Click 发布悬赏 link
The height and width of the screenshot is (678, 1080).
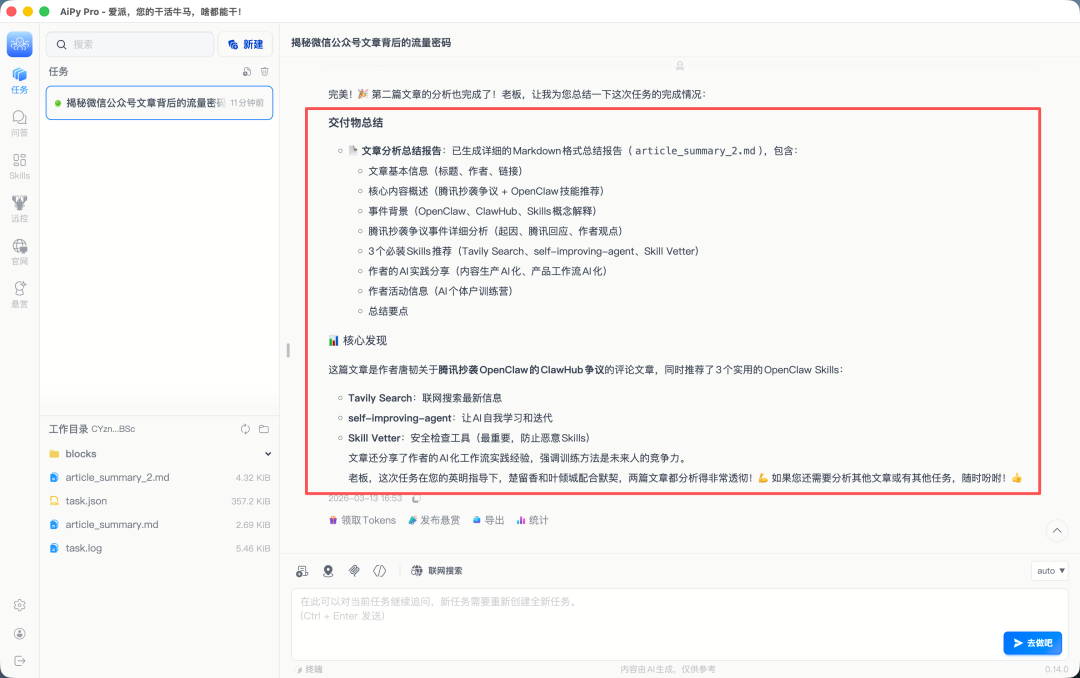pyautogui.click(x=434, y=520)
